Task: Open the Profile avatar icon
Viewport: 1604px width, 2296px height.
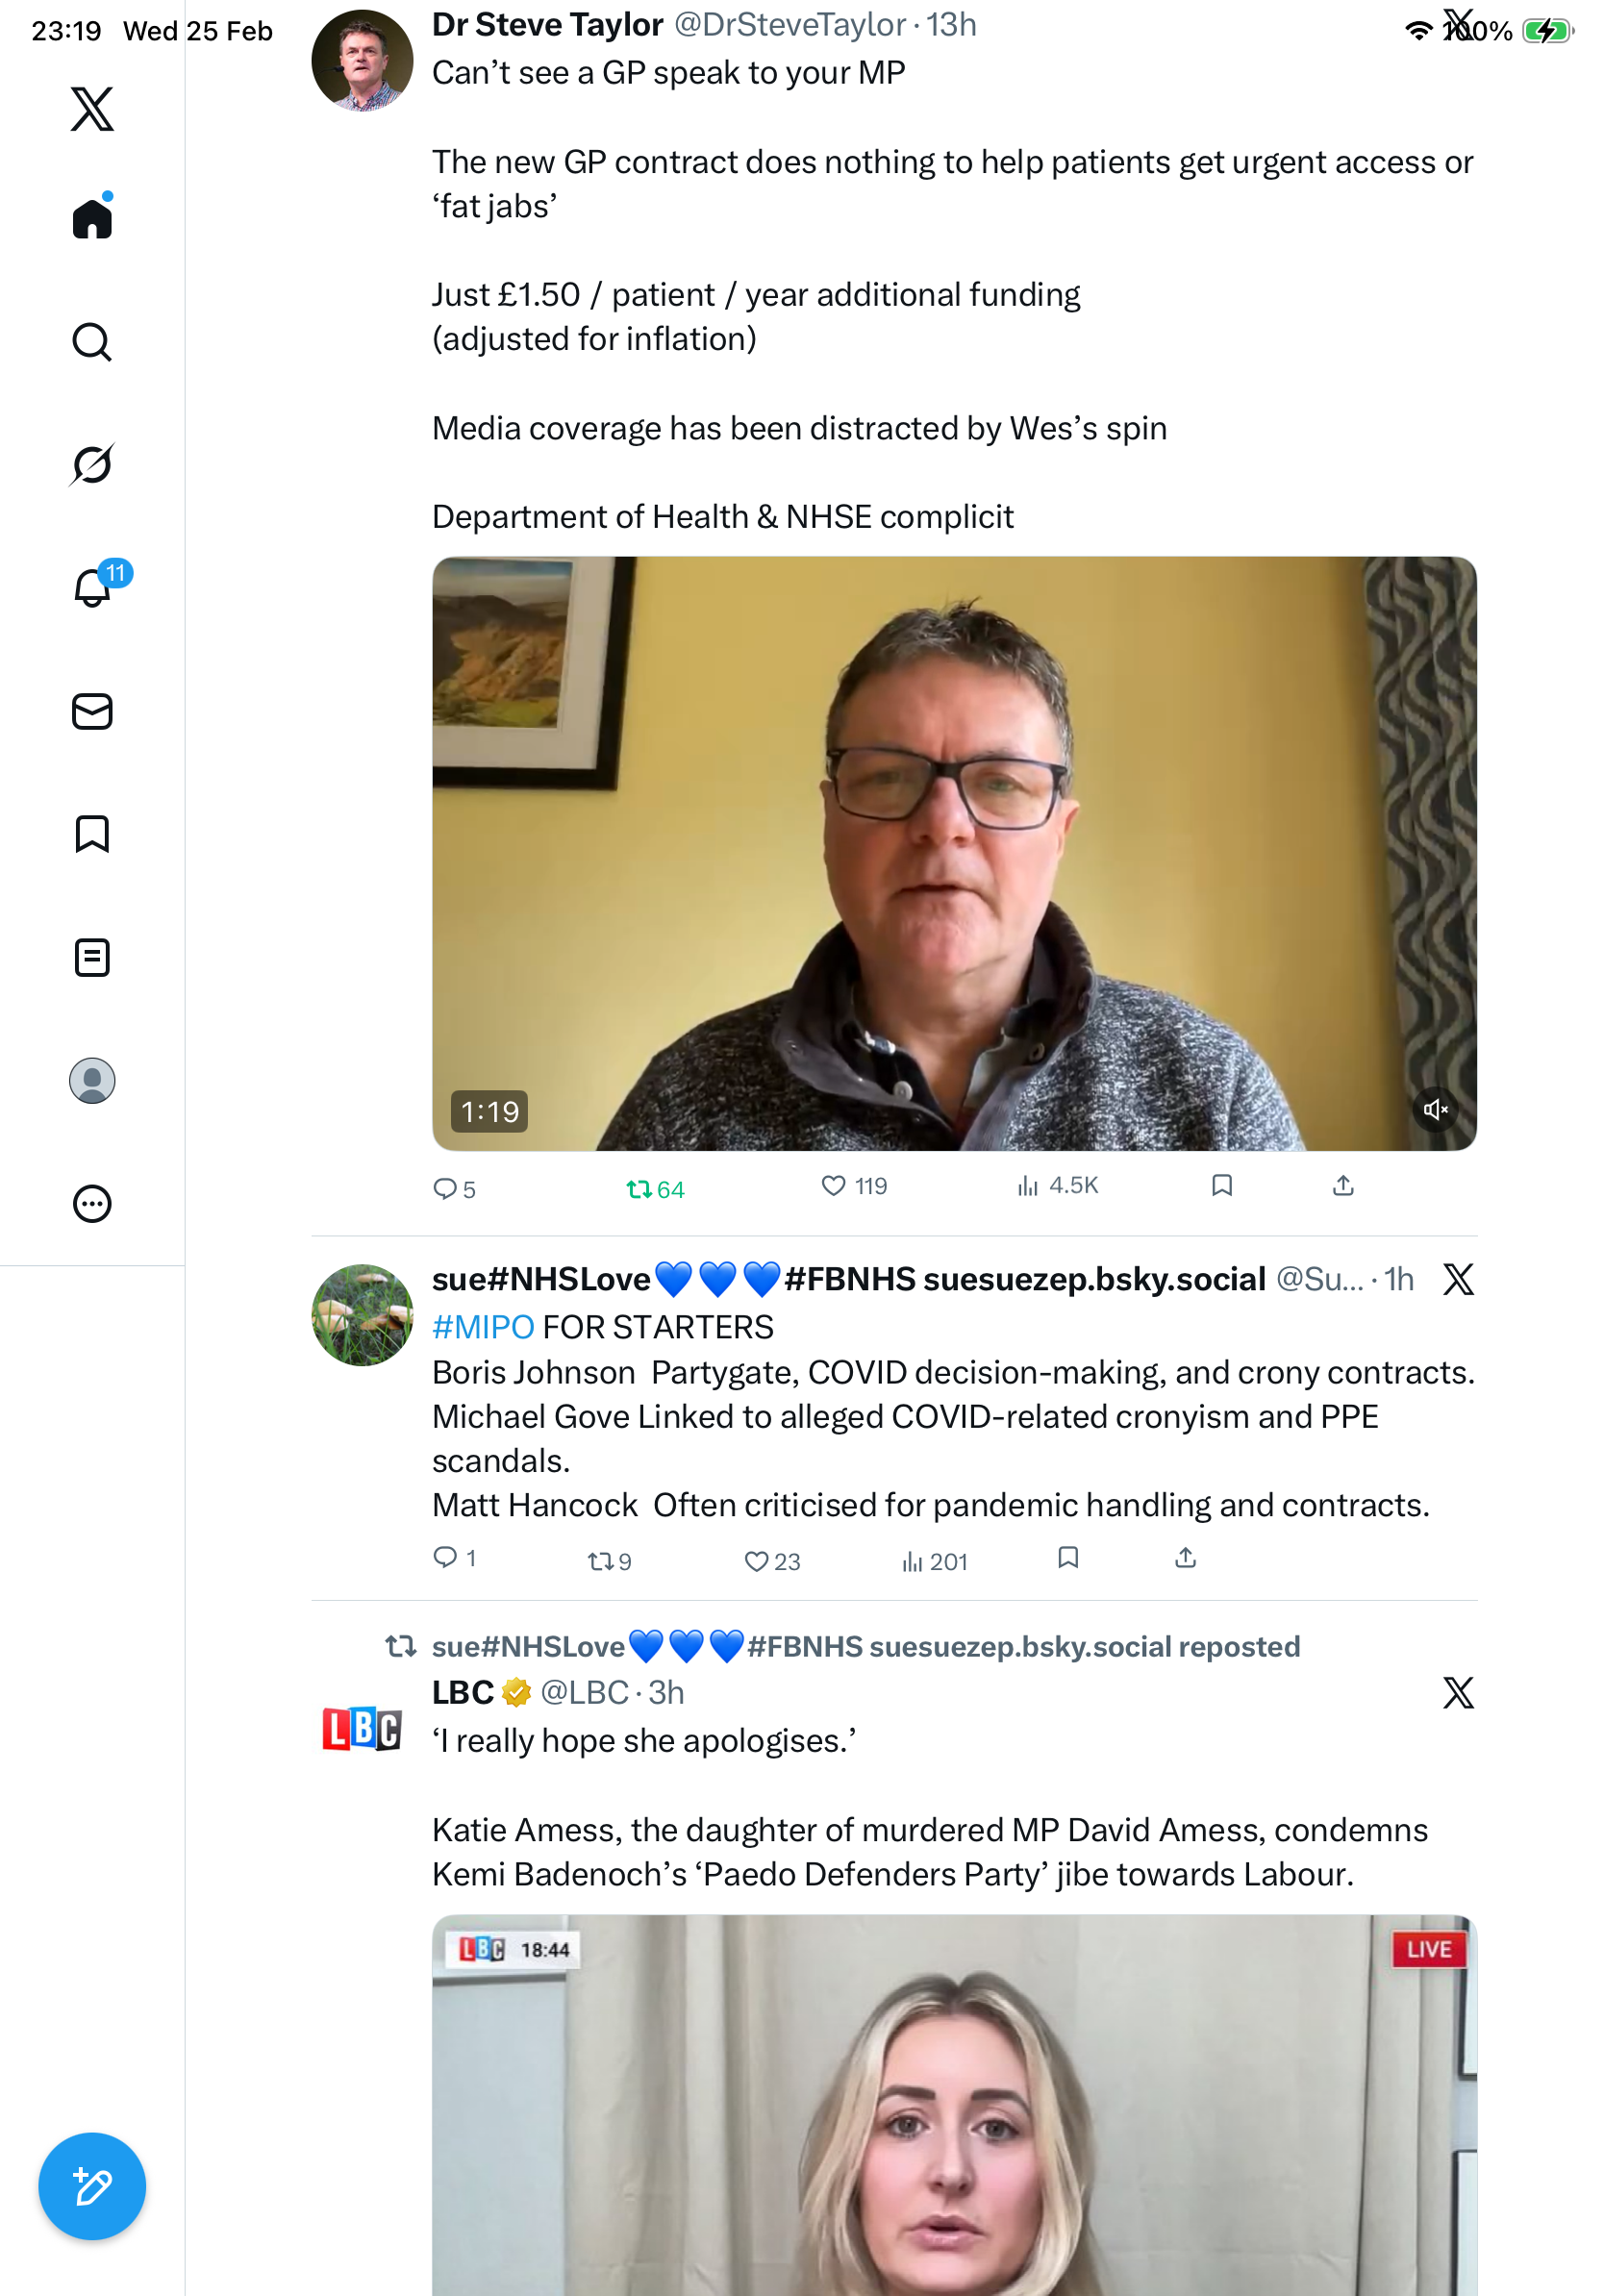Action: click(x=92, y=1080)
